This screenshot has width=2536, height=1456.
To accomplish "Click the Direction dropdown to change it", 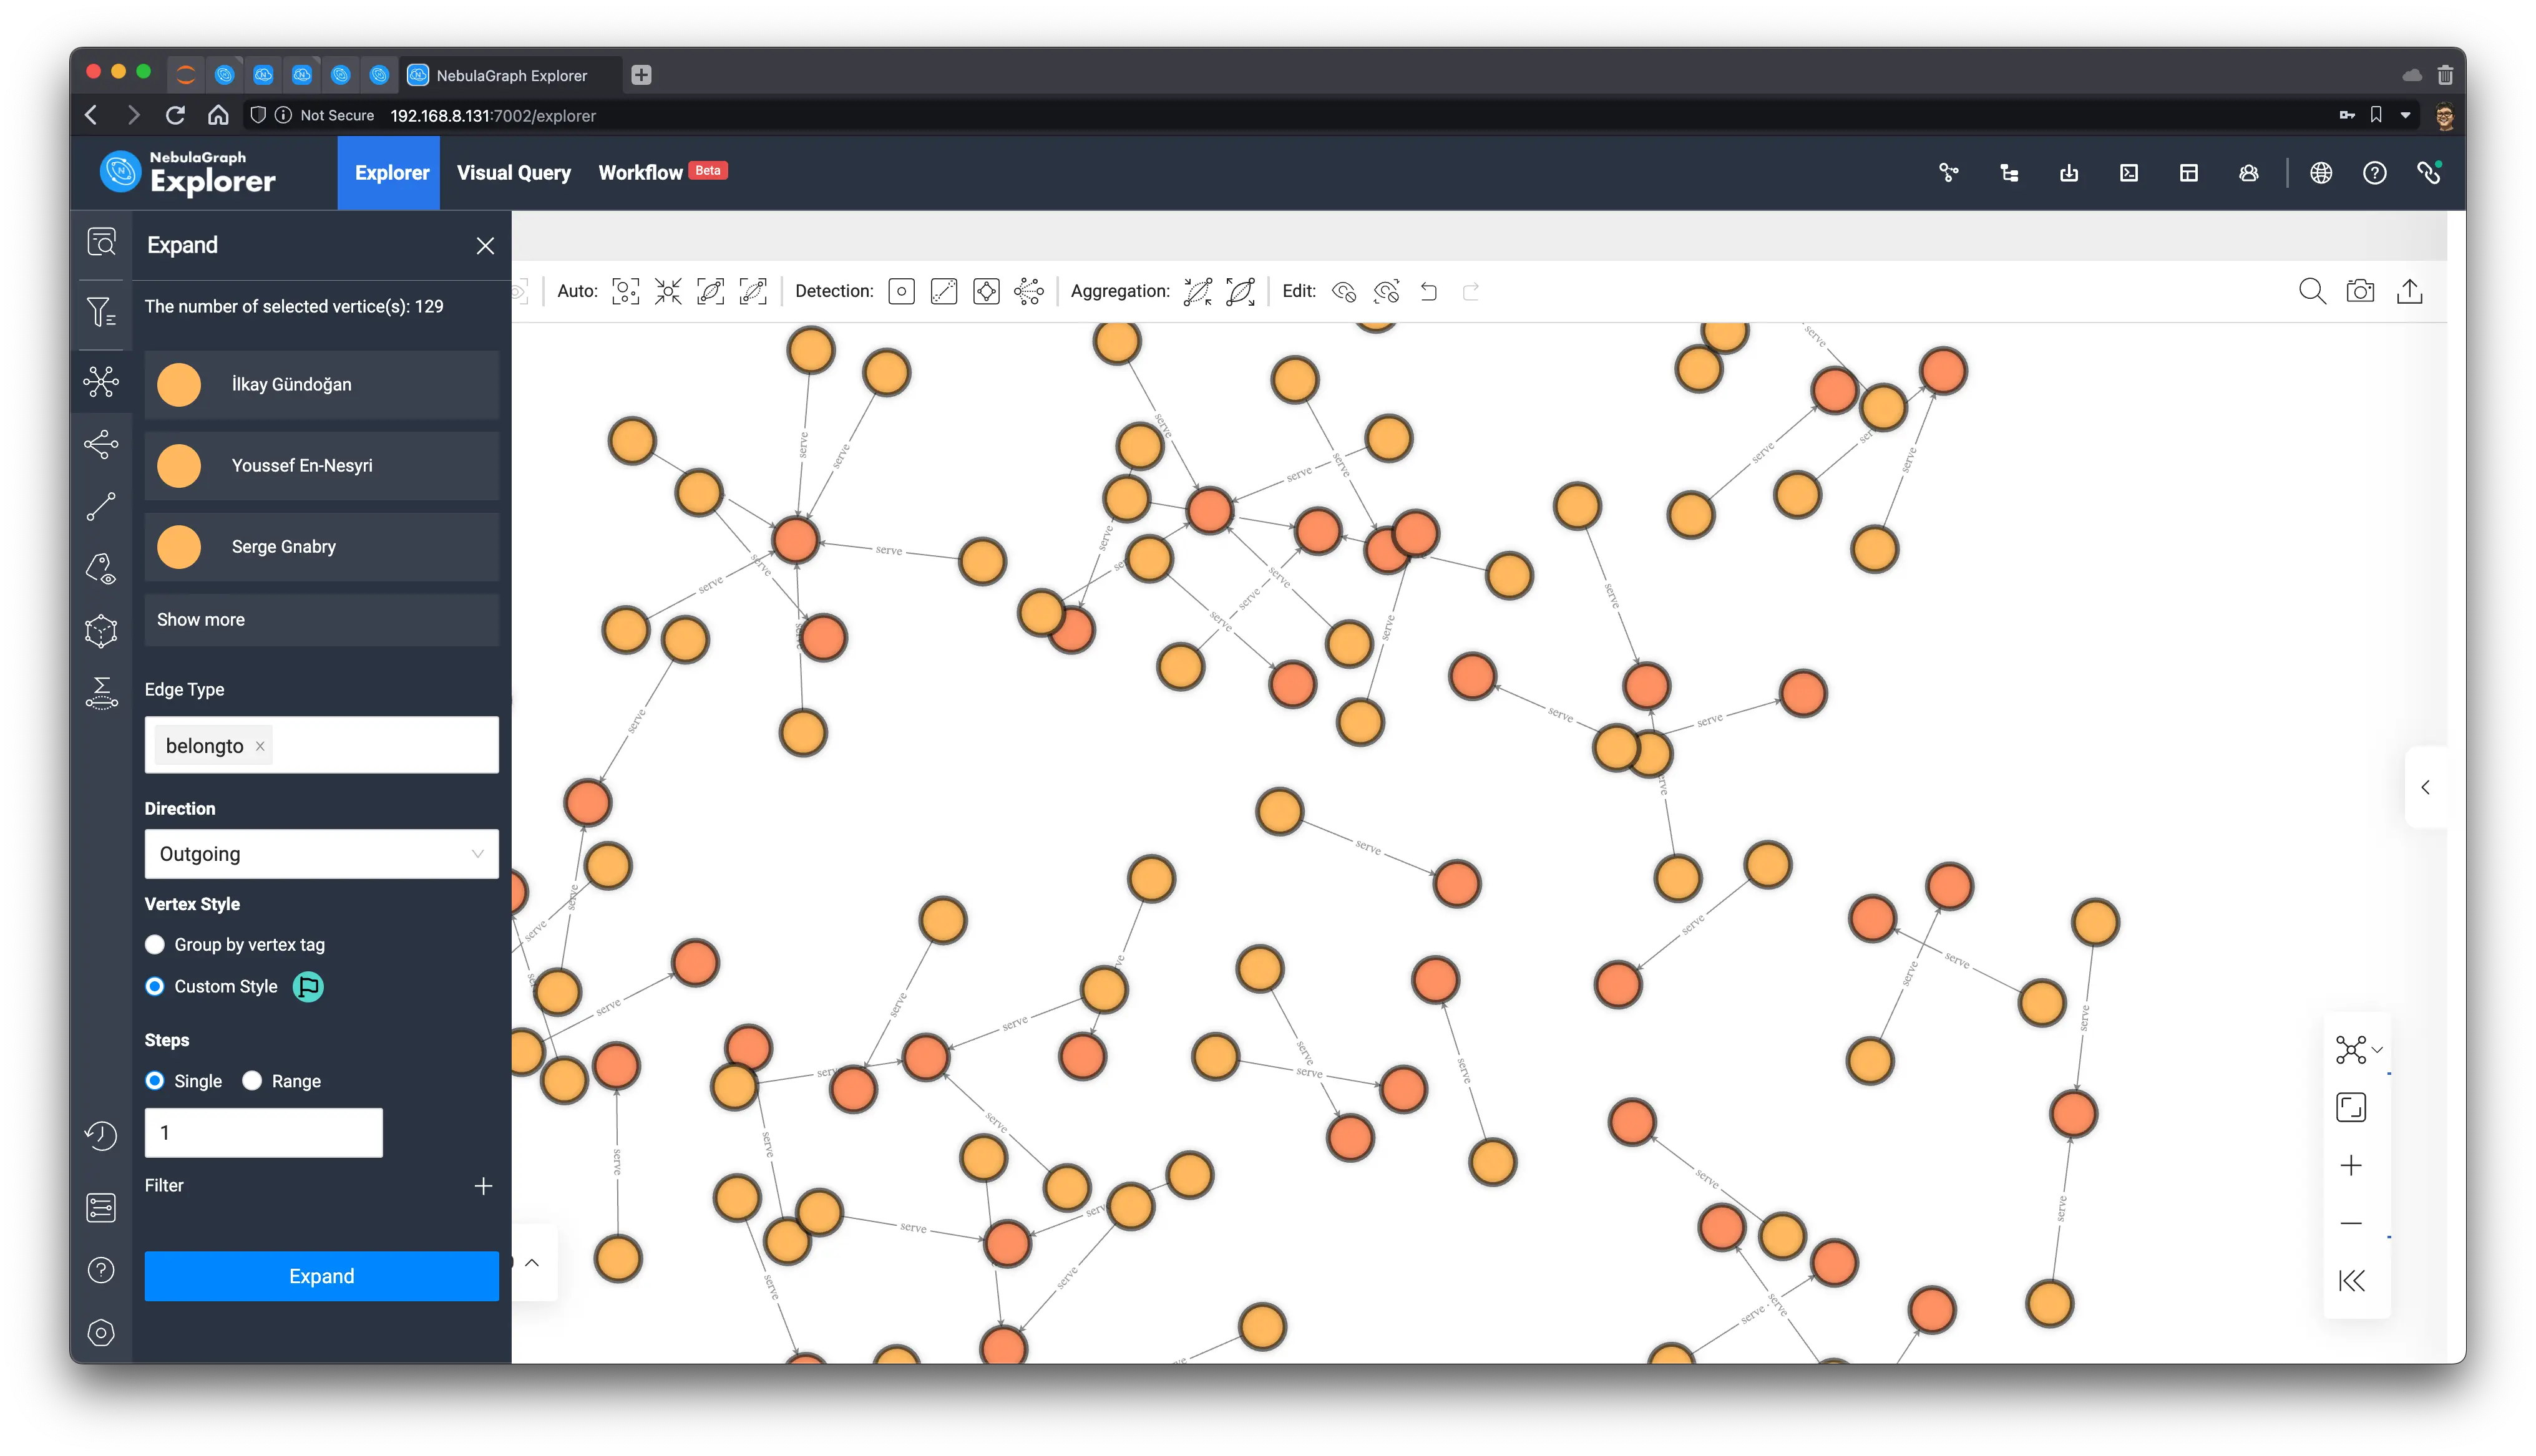I will [x=321, y=853].
